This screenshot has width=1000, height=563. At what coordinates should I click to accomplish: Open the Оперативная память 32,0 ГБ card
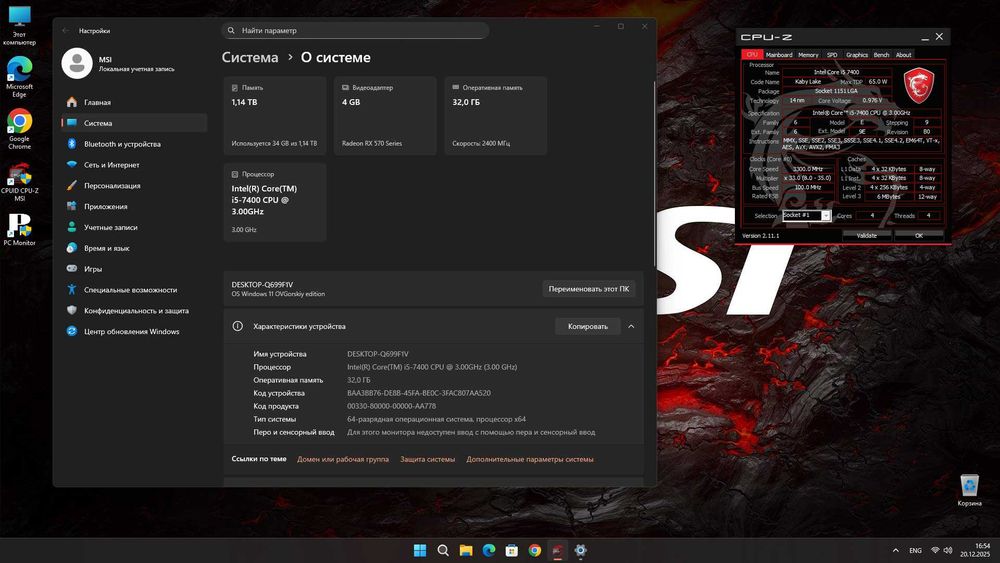[496, 115]
